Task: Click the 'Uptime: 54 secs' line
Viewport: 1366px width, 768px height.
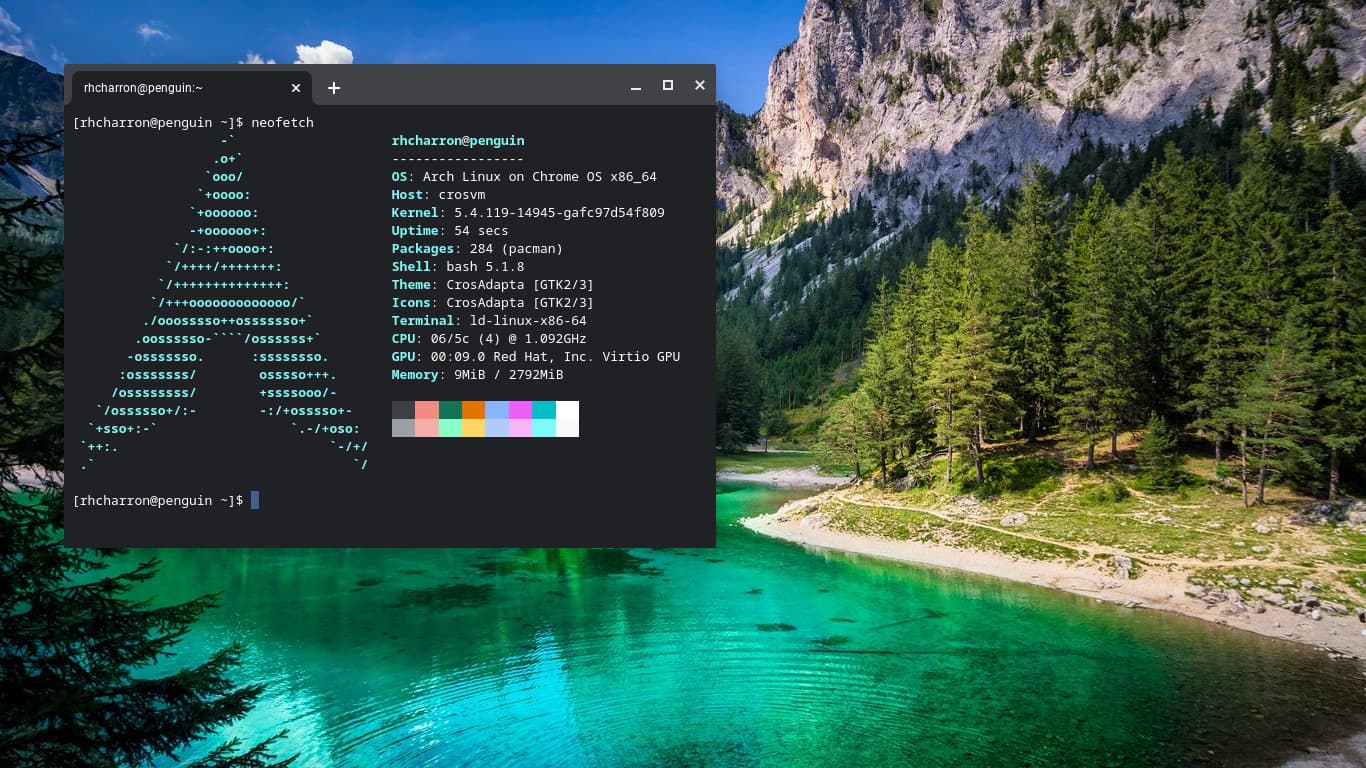Action: [x=450, y=231]
